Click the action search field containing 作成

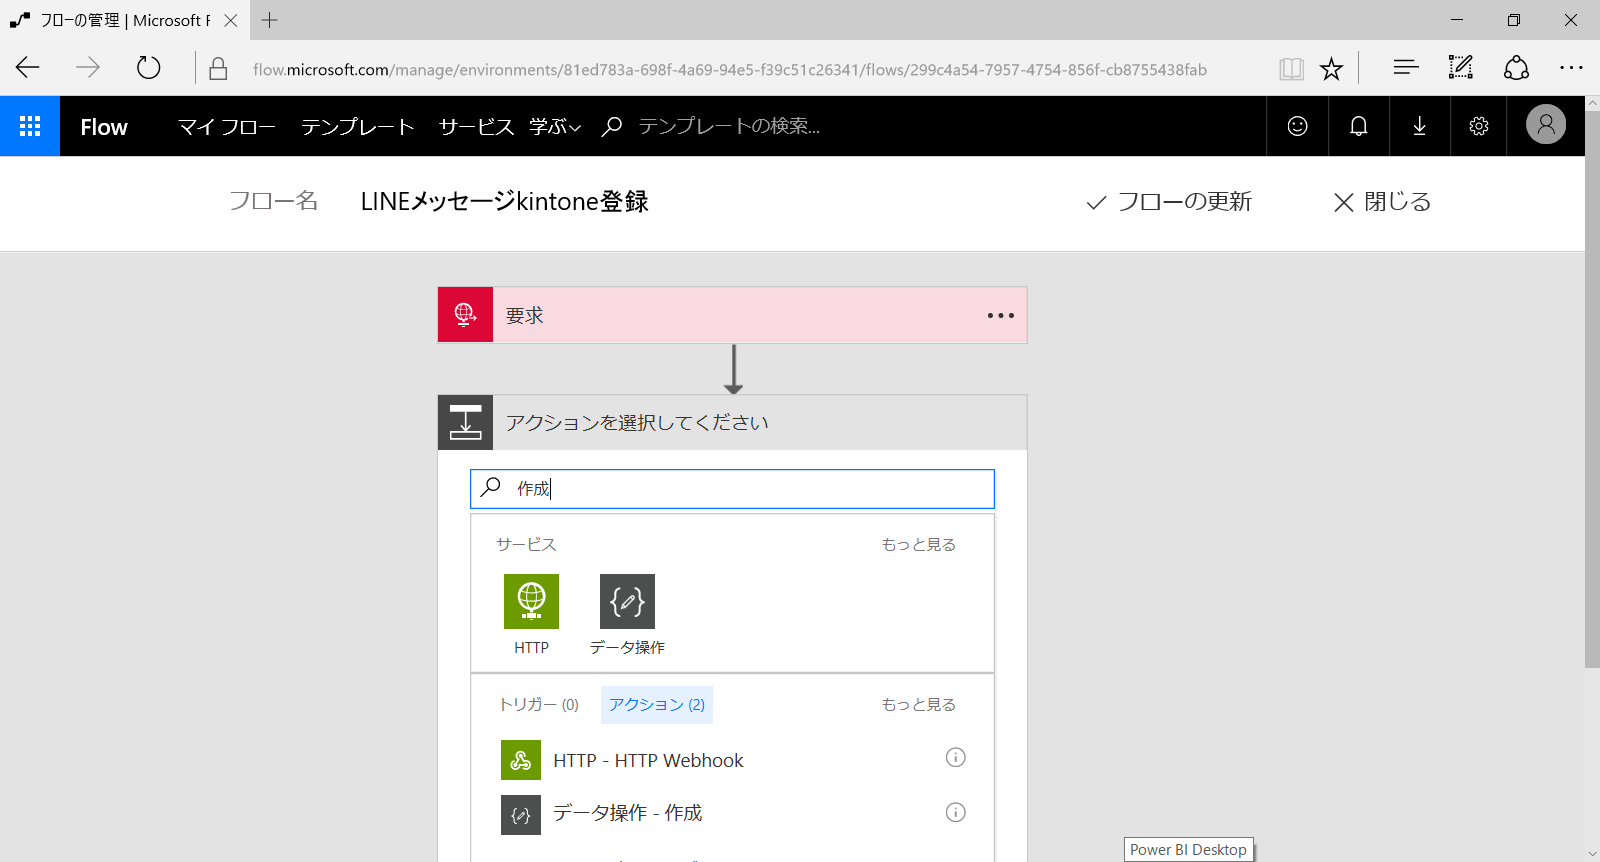click(732, 489)
